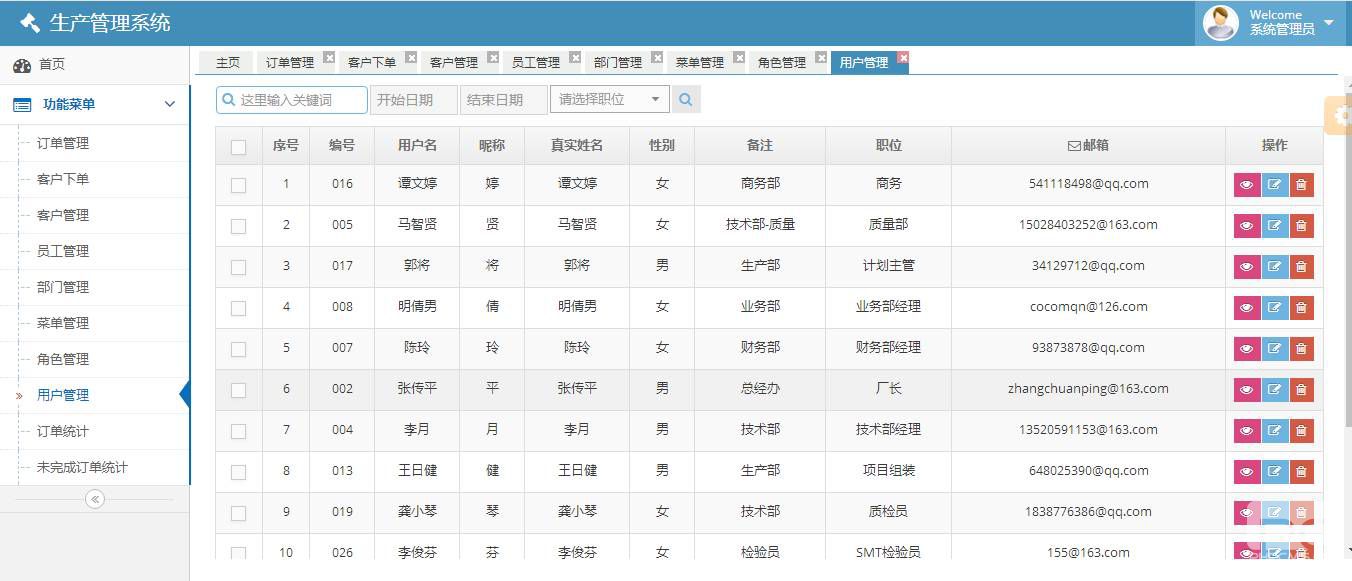Delete the 张传平 user entry

(1301, 390)
